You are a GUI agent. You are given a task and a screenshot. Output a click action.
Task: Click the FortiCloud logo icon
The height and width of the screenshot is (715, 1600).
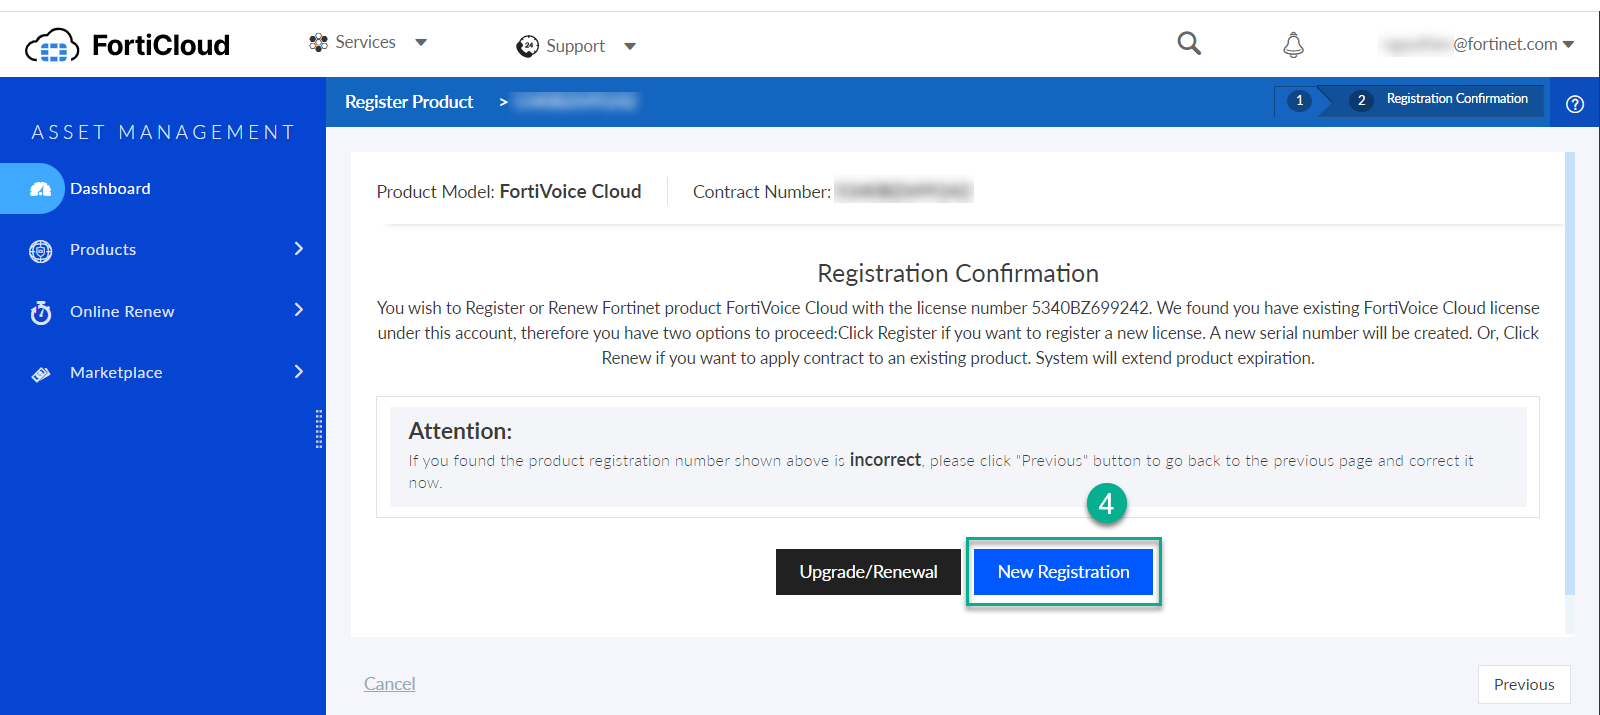(x=52, y=46)
